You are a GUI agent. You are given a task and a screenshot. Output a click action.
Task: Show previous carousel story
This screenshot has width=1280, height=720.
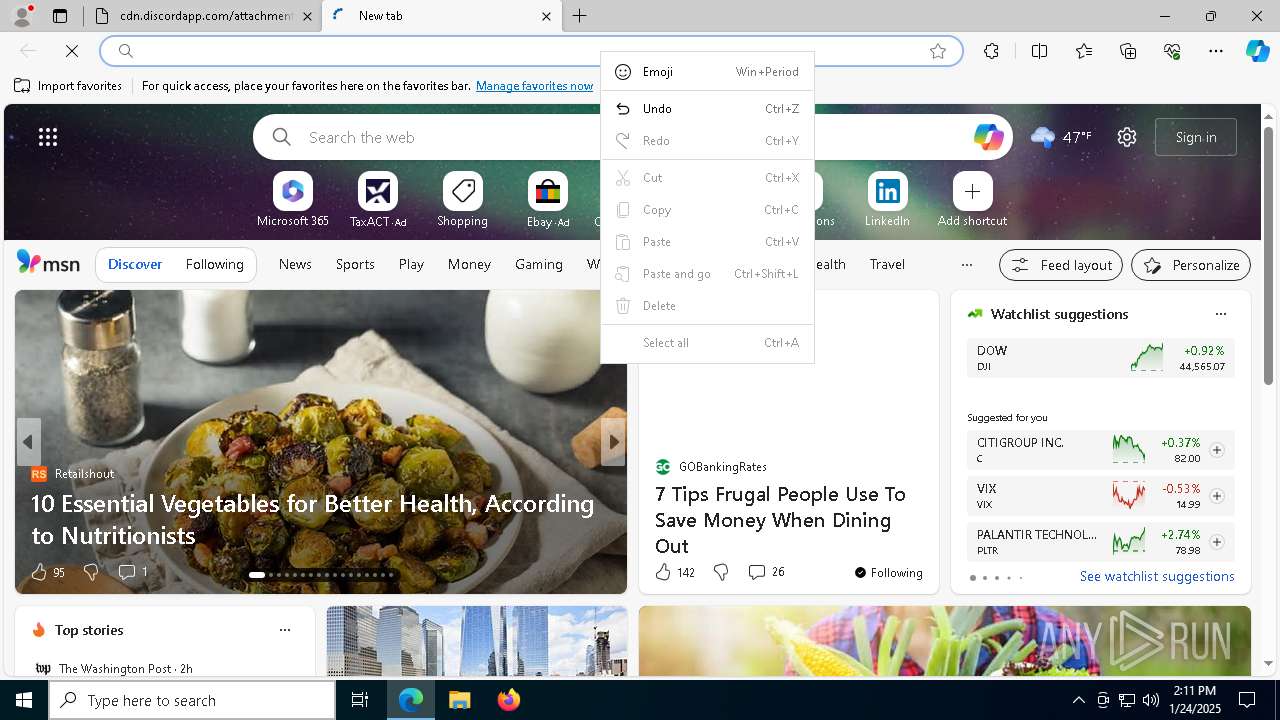(28, 442)
